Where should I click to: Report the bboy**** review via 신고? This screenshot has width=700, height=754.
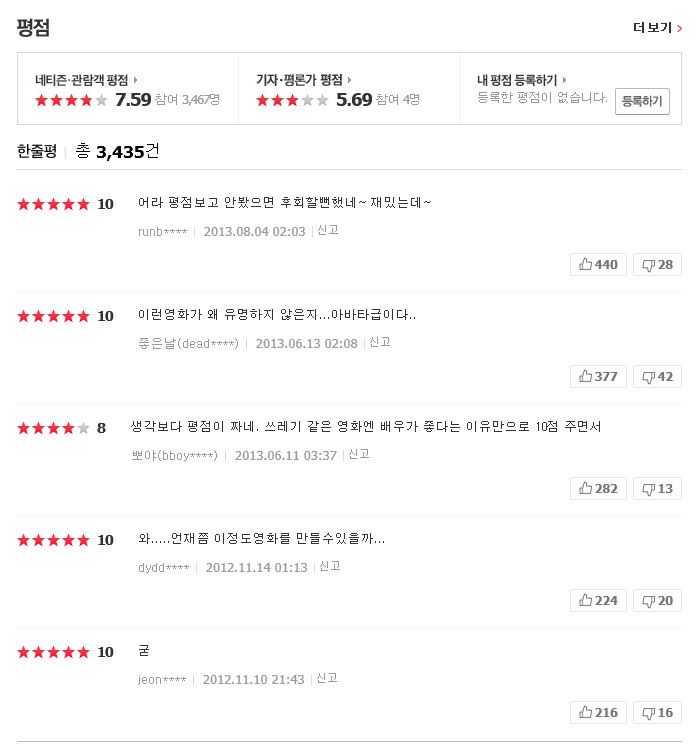click(x=359, y=454)
